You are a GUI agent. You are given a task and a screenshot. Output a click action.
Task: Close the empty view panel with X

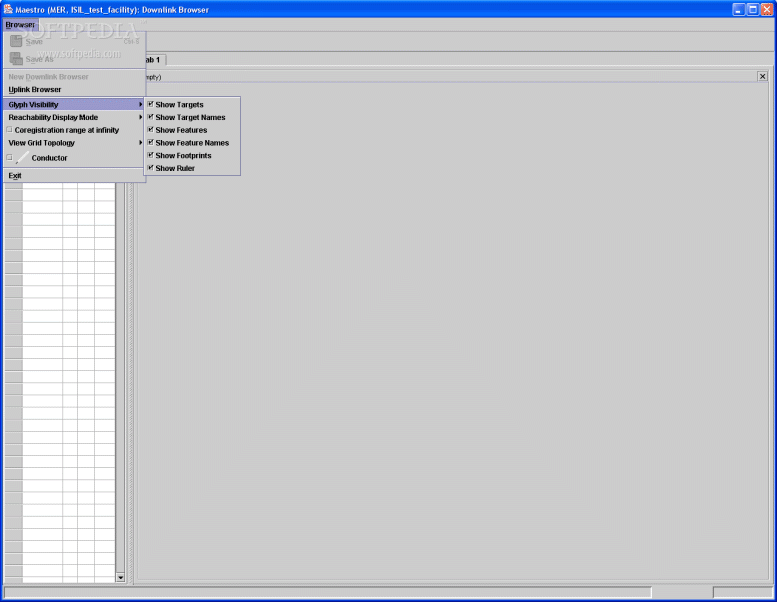(x=763, y=76)
